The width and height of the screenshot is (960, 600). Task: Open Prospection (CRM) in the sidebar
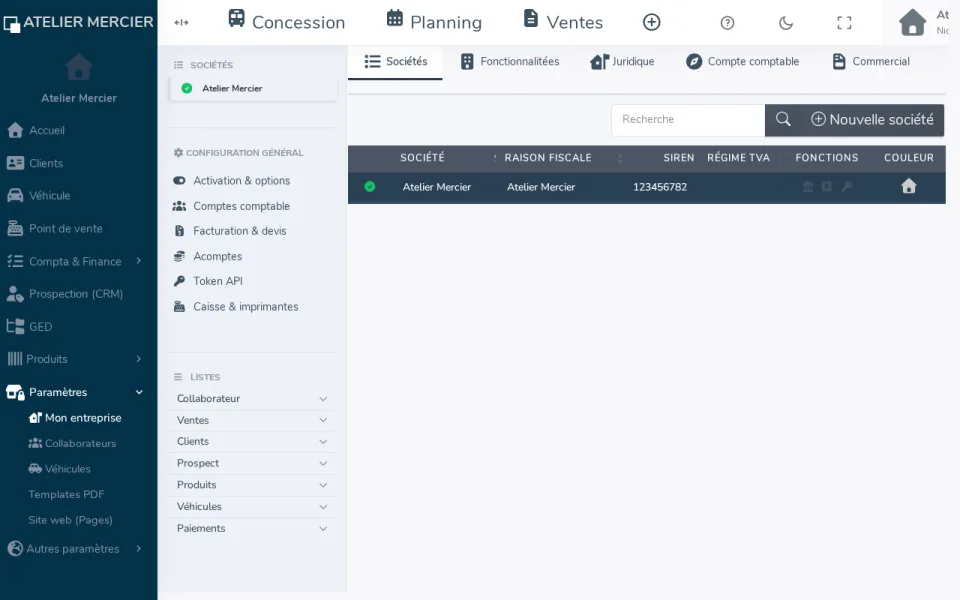(65, 294)
